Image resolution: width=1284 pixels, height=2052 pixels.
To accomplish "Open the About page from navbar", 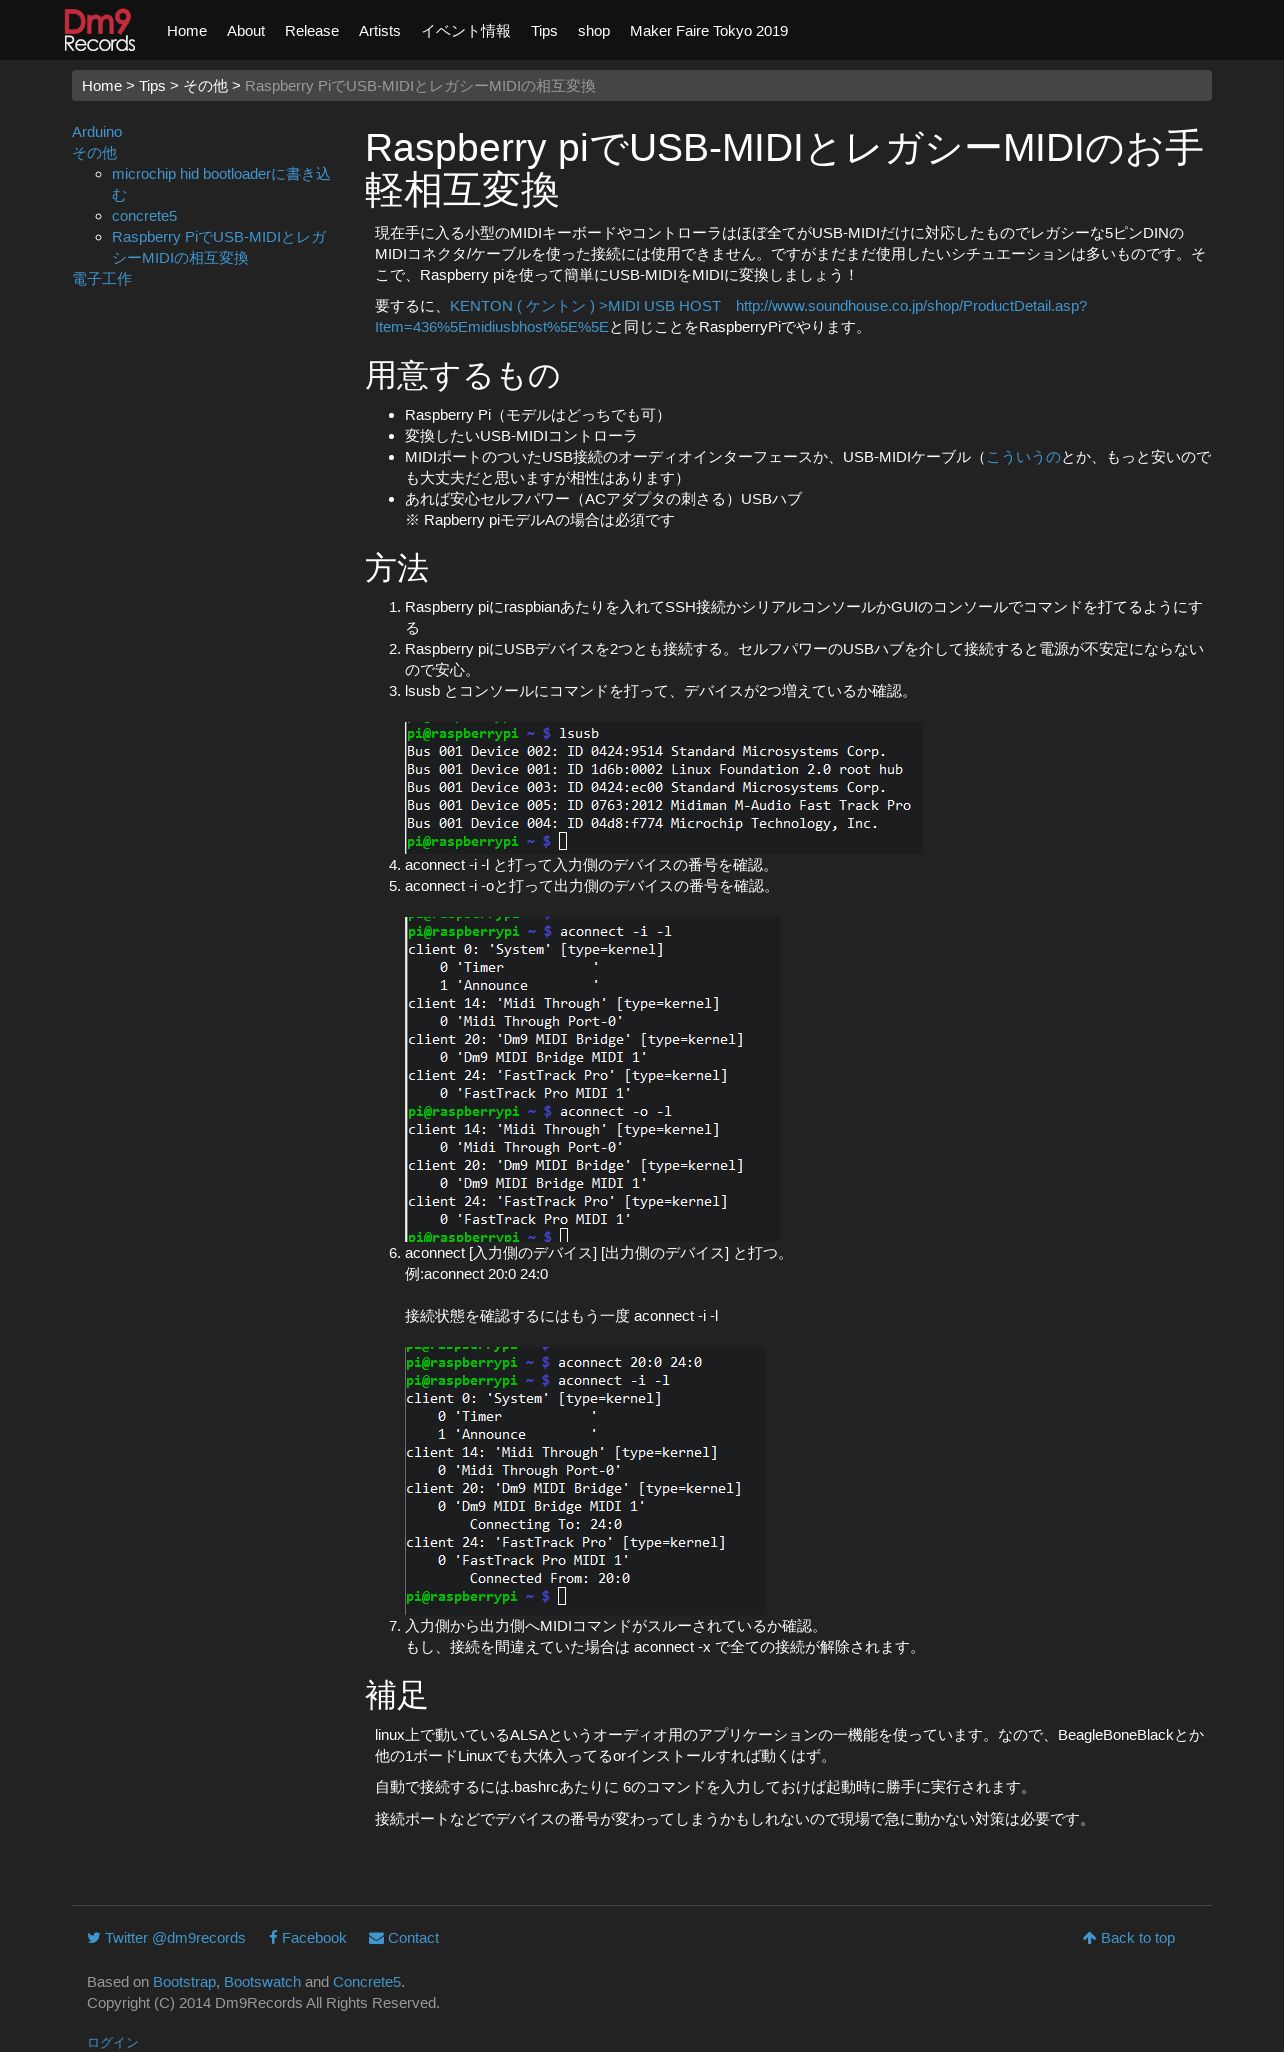I will tap(246, 30).
